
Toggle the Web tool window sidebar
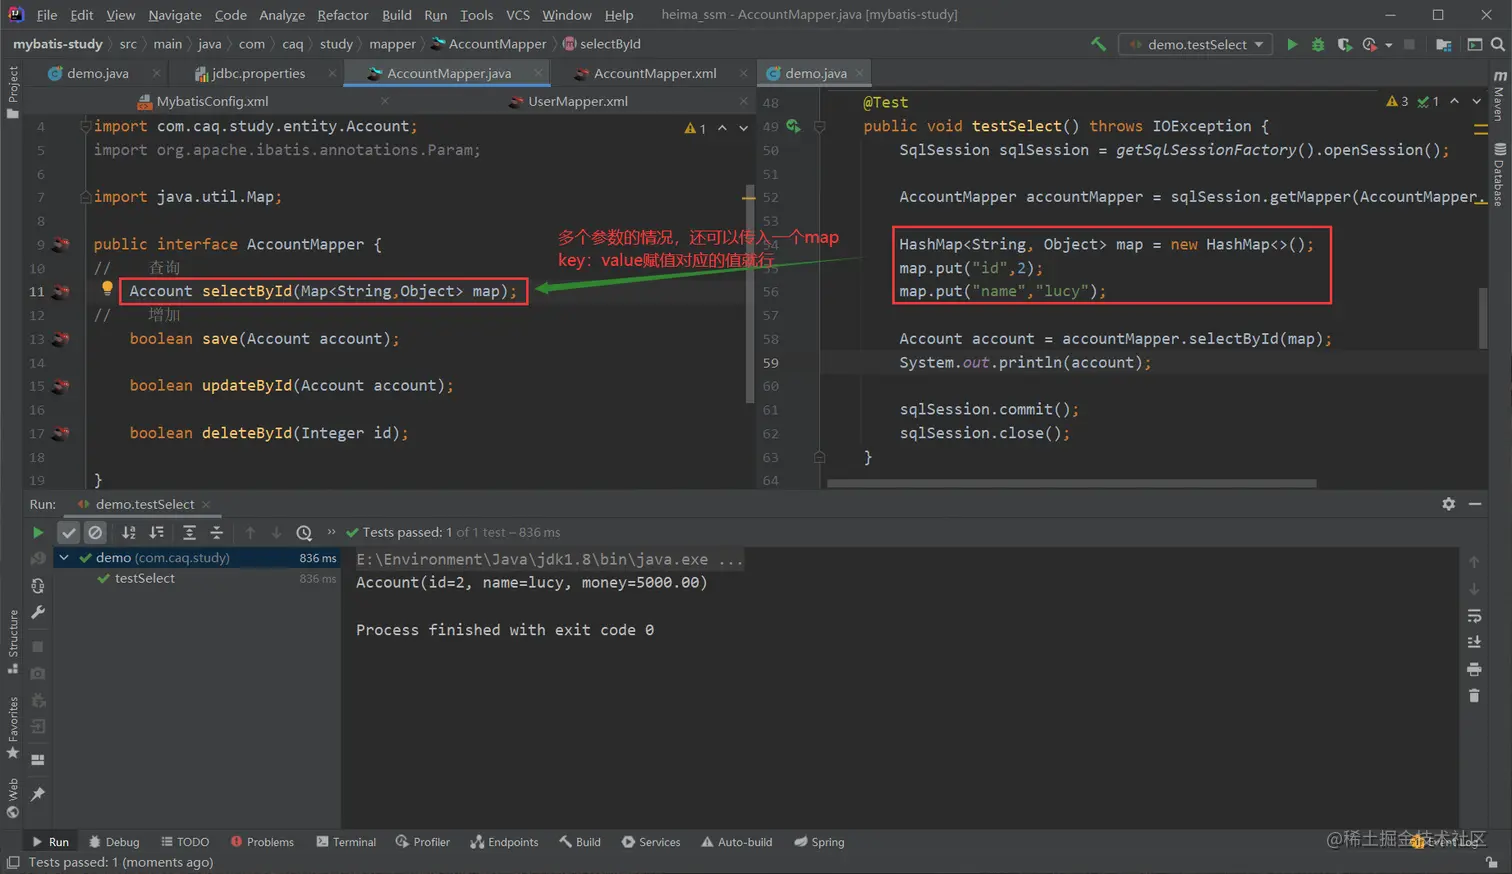pyautogui.click(x=13, y=797)
